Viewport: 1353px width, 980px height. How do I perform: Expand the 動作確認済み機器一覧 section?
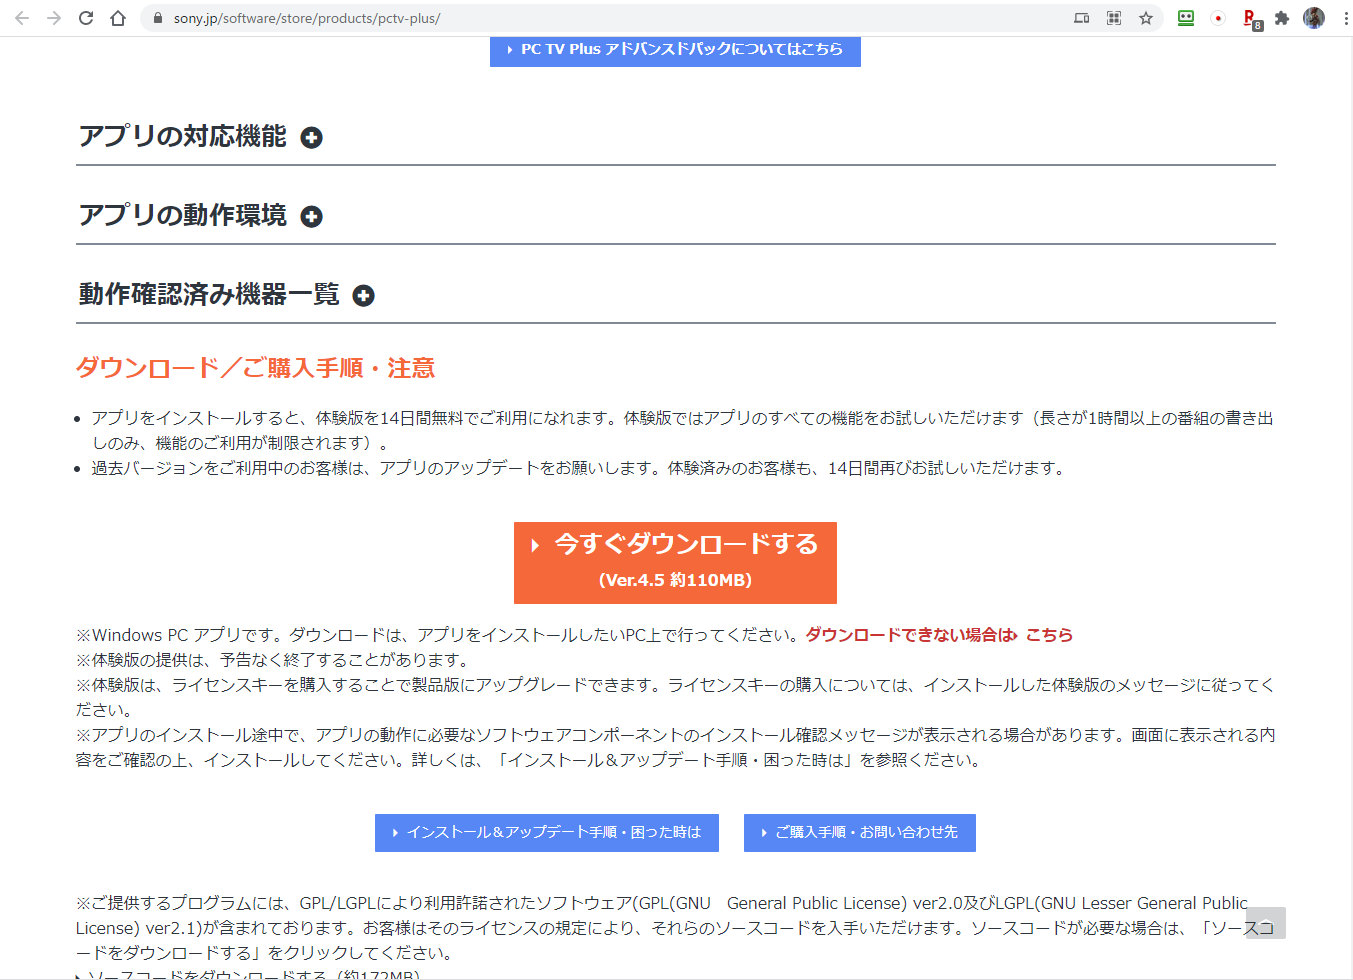pyautogui.click(x=364, y=296)
